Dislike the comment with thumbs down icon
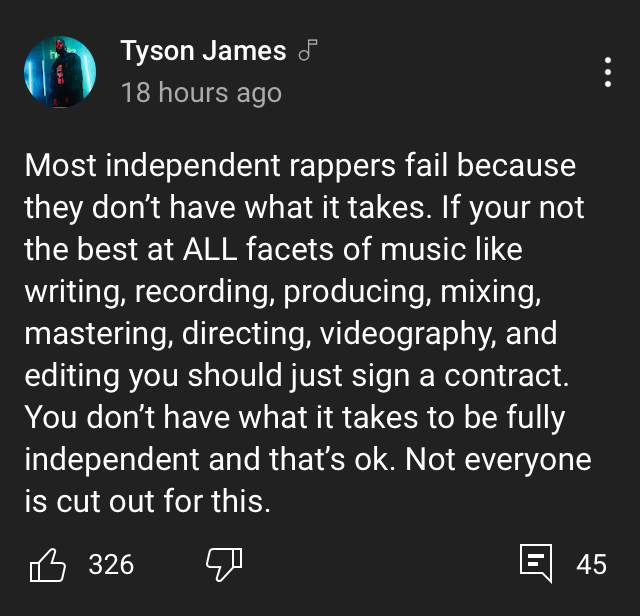640x616 pixels. (x=224, y=564)
